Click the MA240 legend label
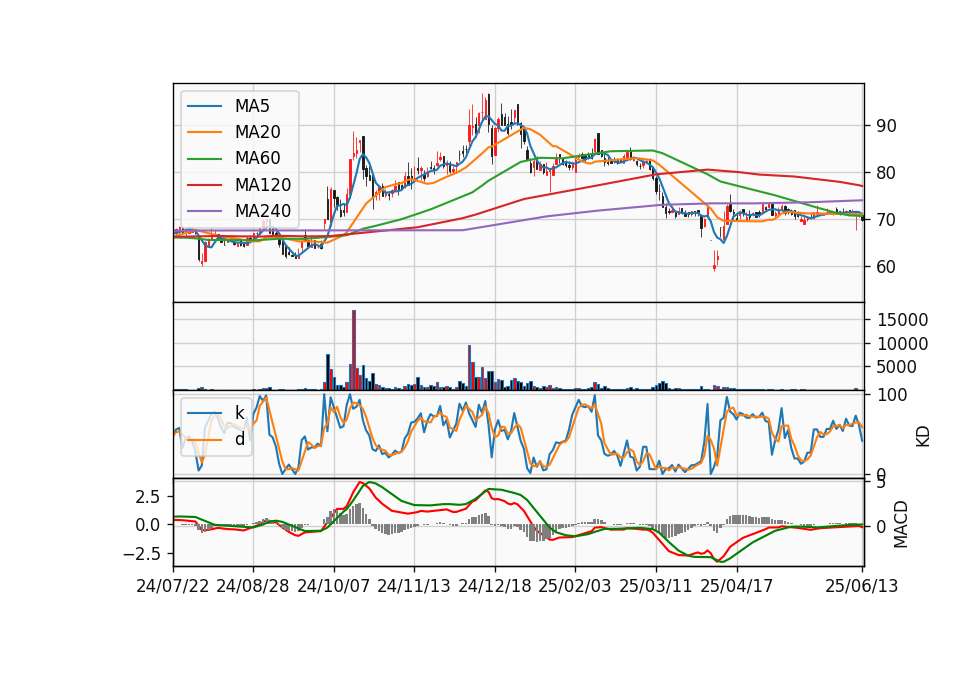Screen dimensions: 960x690 [x=263, y=211]
